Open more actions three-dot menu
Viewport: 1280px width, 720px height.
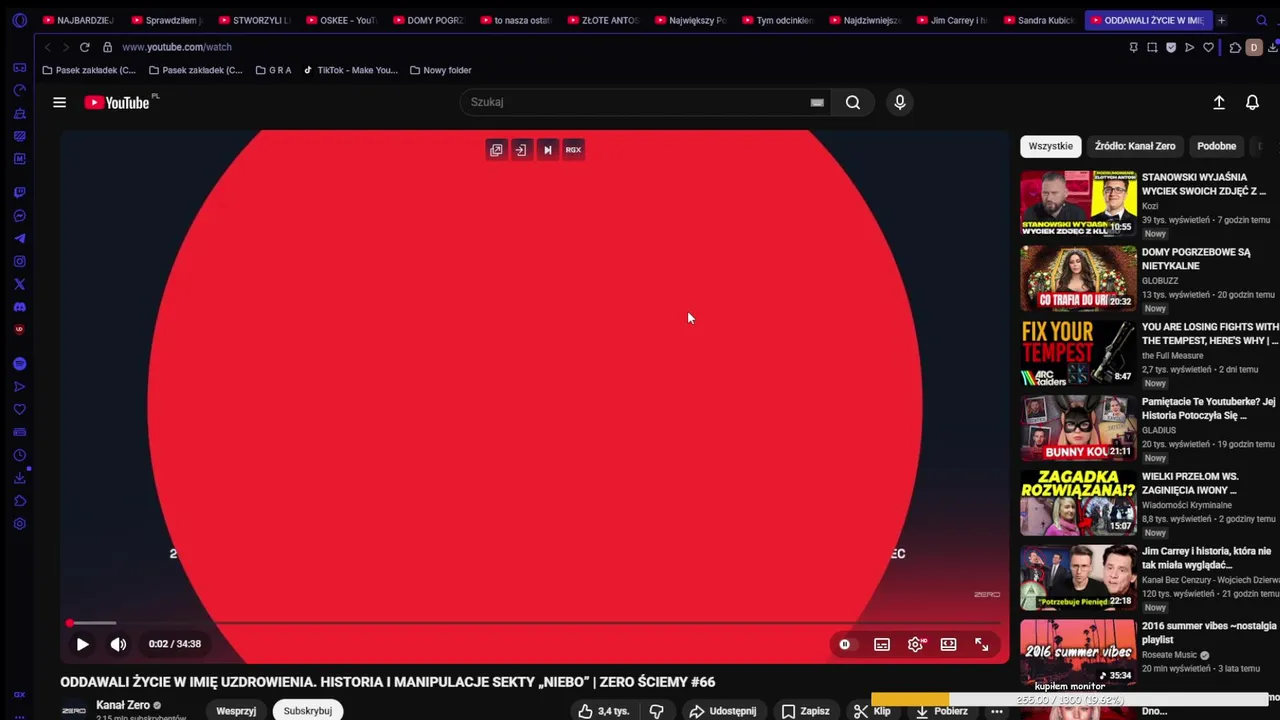(x=996, y=711)
